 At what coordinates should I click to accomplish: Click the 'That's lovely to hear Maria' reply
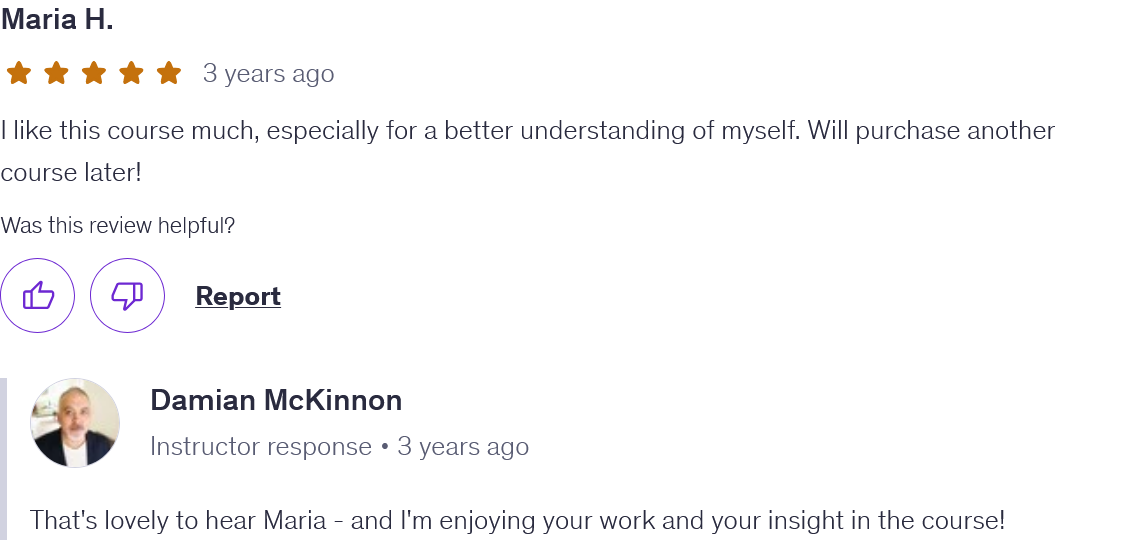(517, 520)
